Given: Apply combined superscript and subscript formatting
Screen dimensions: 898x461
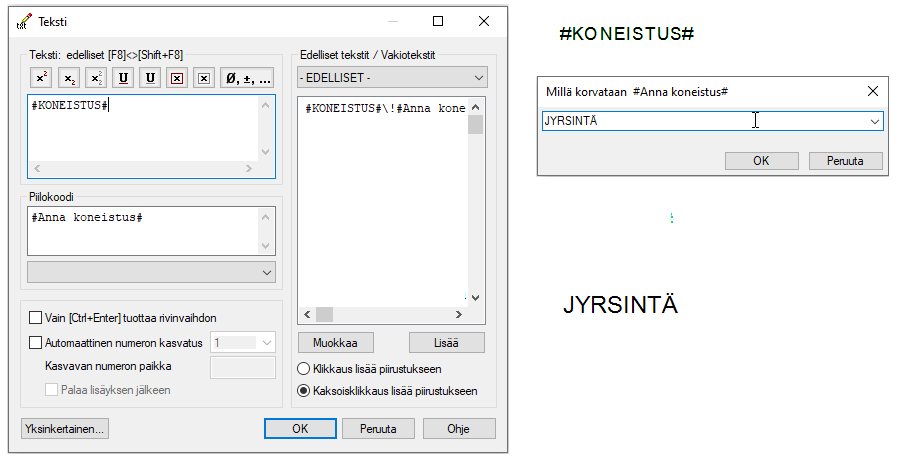Looking at the screenshot, I should pos(96,78).
